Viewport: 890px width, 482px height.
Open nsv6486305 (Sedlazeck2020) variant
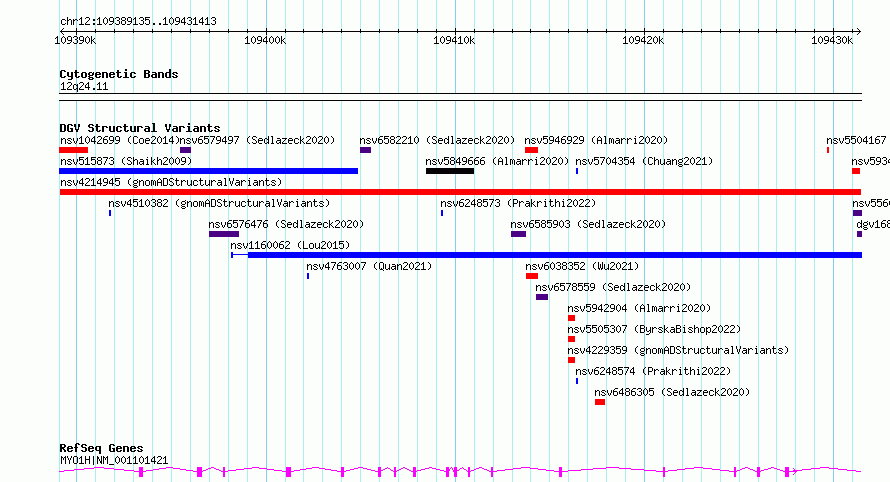coord(672,392)
